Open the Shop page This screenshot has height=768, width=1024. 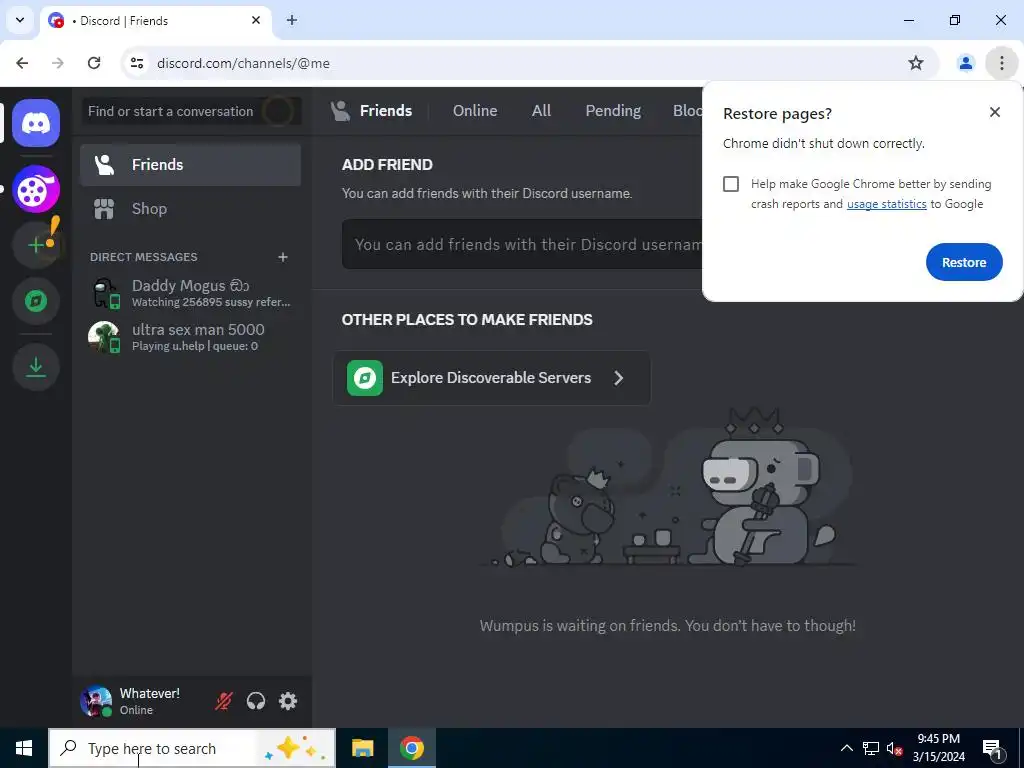click(x=190, y=209)
